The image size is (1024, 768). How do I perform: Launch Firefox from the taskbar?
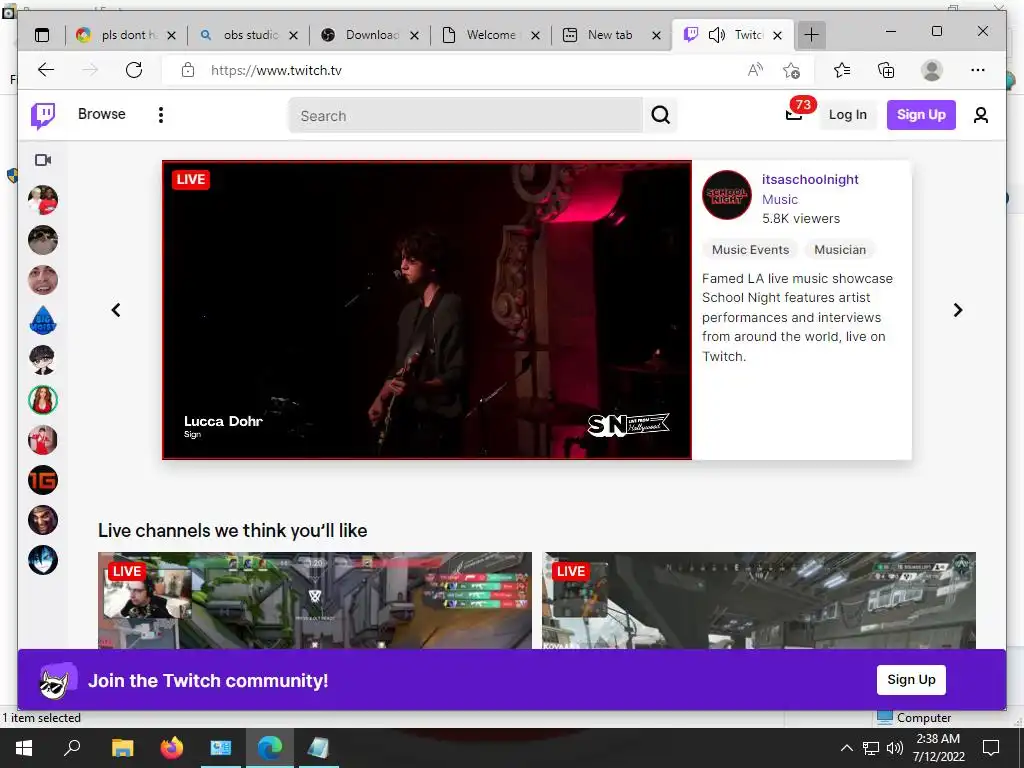coord(172,748)
